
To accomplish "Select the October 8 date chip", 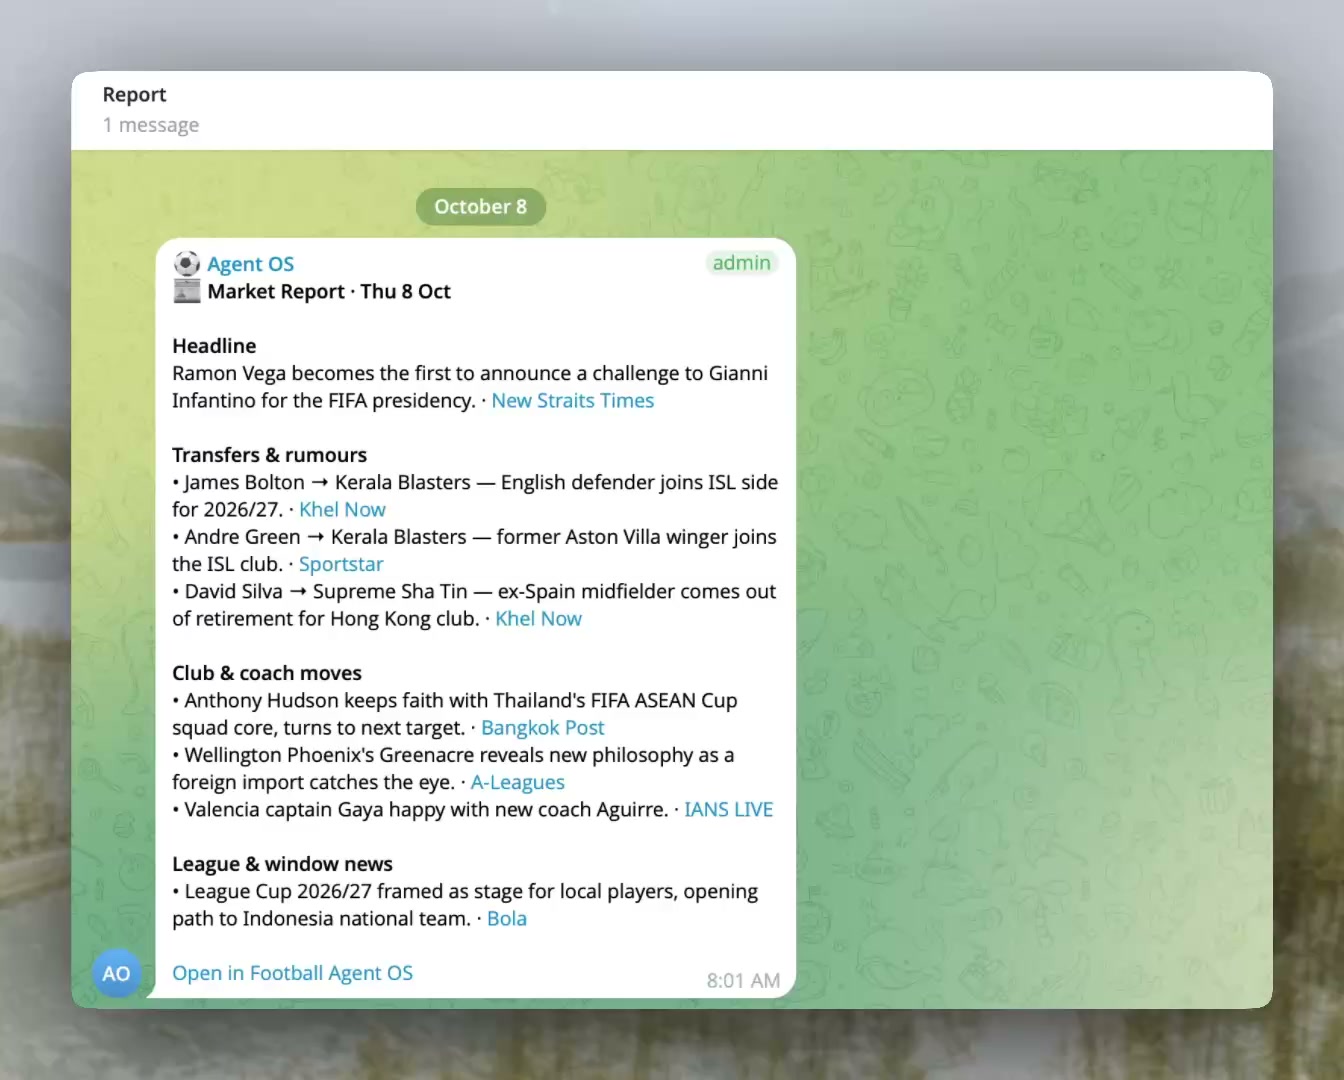I will [x=480, y=207].
